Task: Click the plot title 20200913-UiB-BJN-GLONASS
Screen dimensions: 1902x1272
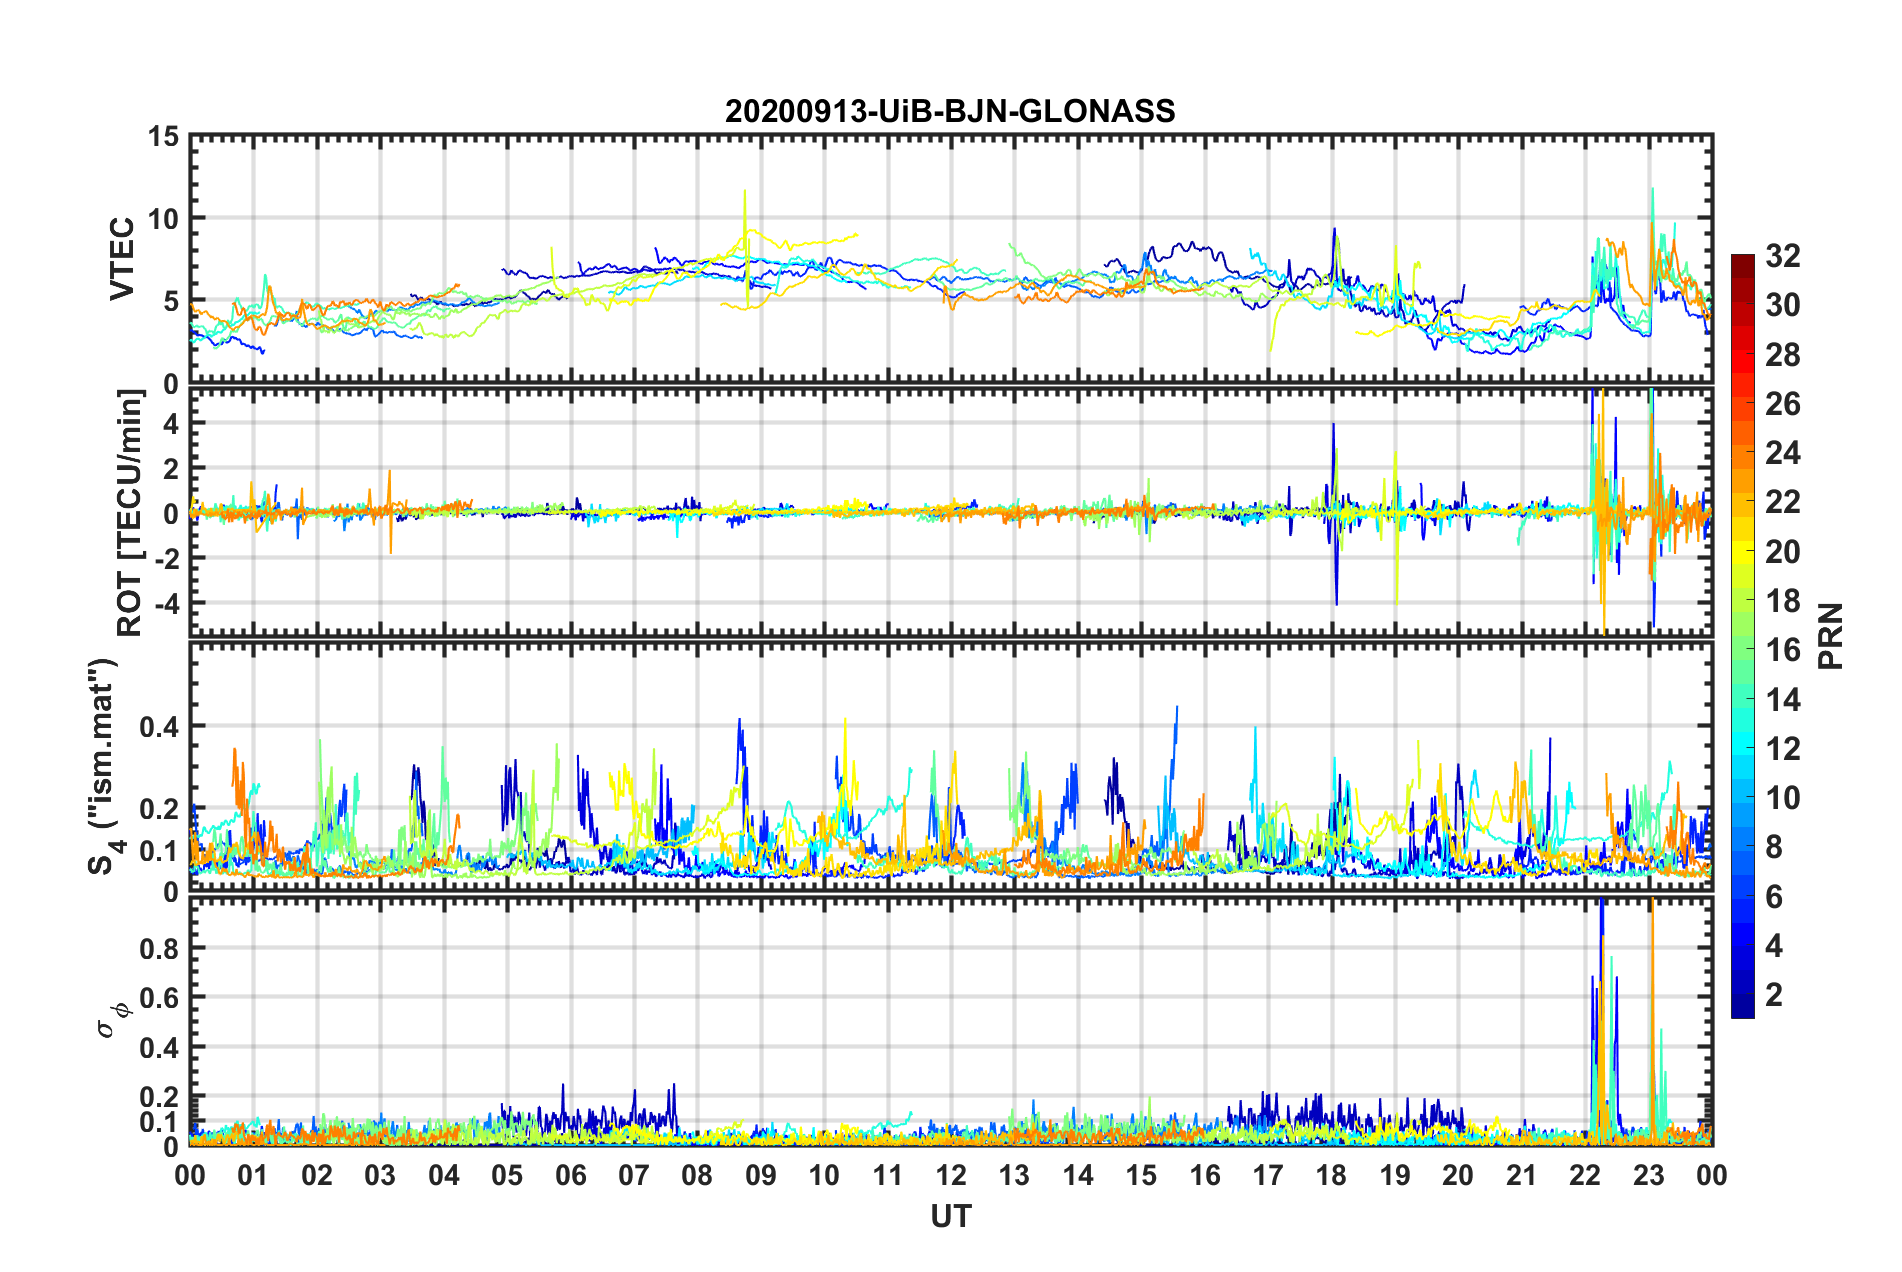Action: point(950,111)
